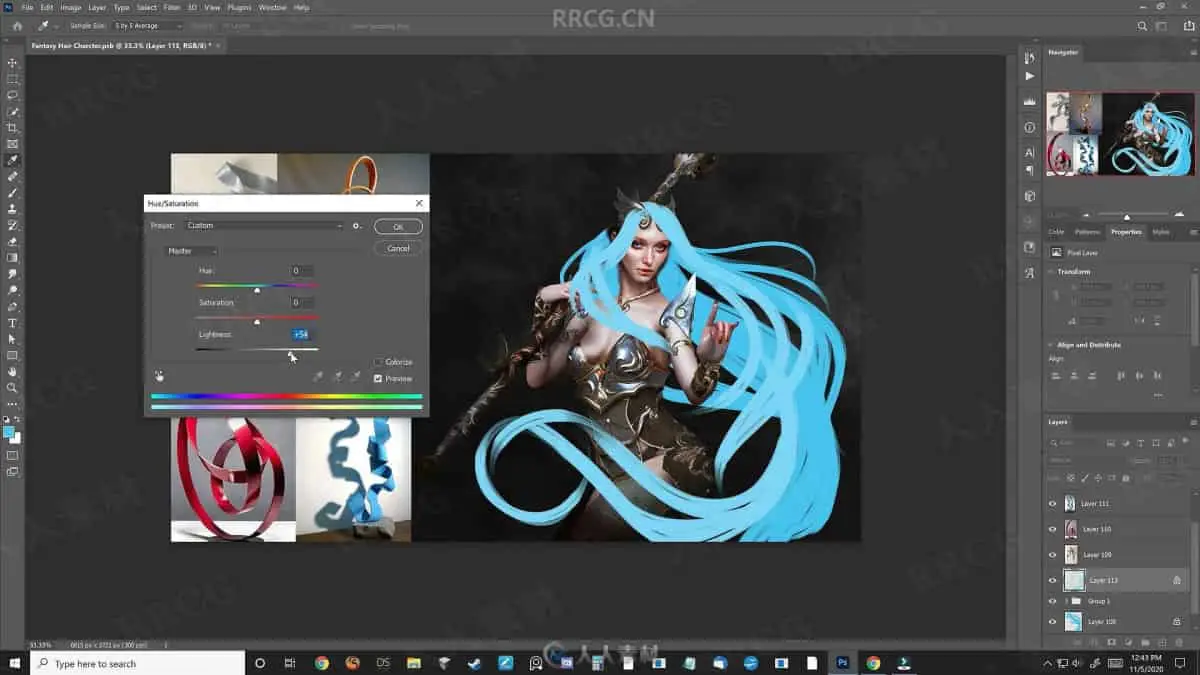Enable the Colorize checkbox
Viewport: 1200px width, 675px height.
378,362
